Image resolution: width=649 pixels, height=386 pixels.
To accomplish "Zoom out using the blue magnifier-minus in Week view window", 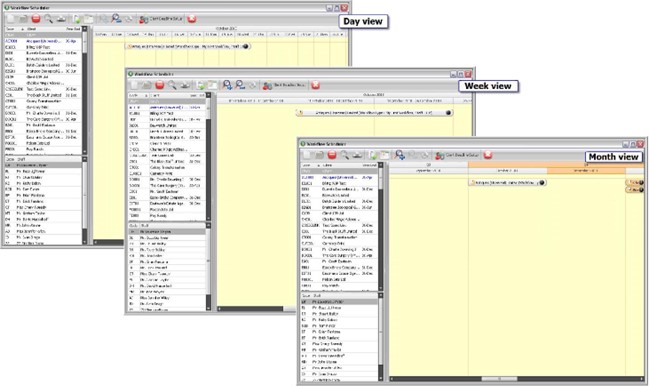I will tap(240, 85).
